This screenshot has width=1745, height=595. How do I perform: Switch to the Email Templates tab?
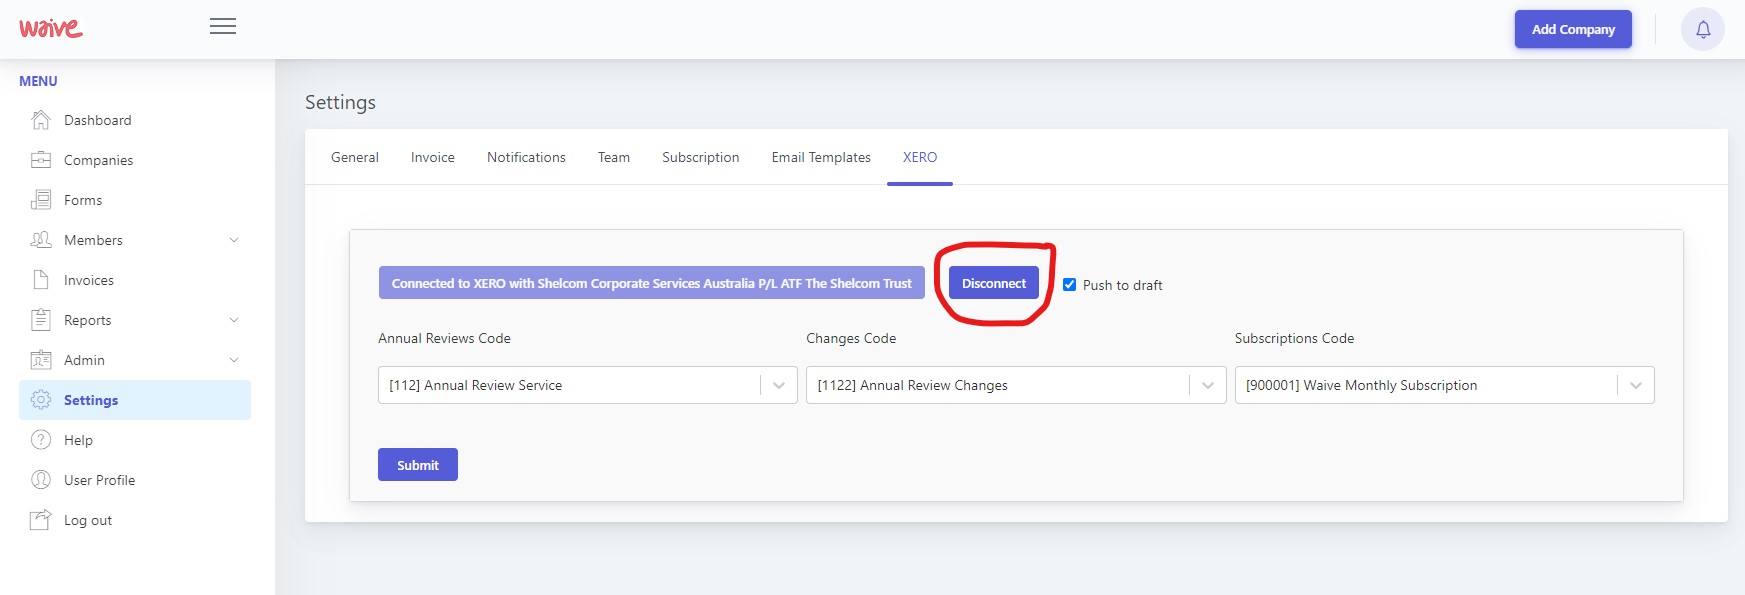point(821,157)
